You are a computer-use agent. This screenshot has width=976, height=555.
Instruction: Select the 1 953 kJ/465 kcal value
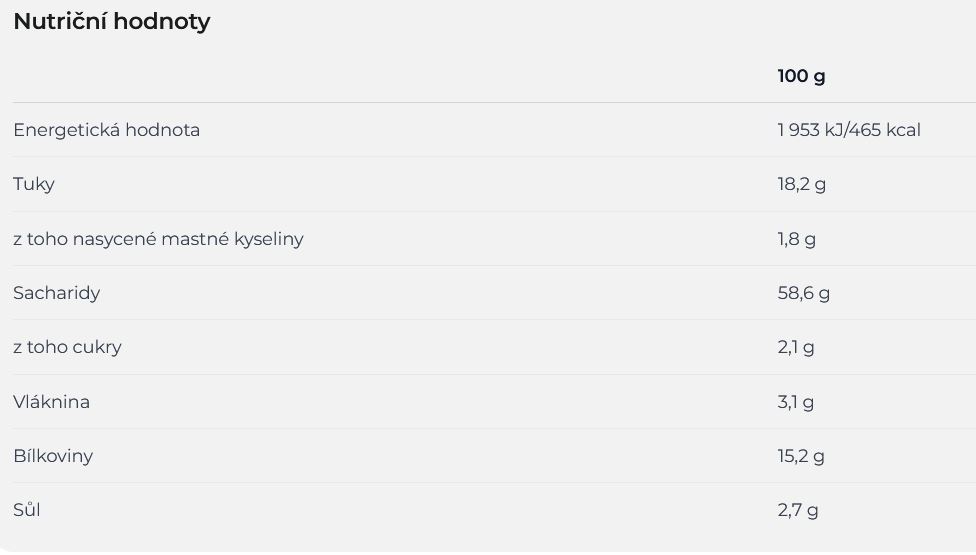(849, 129)
